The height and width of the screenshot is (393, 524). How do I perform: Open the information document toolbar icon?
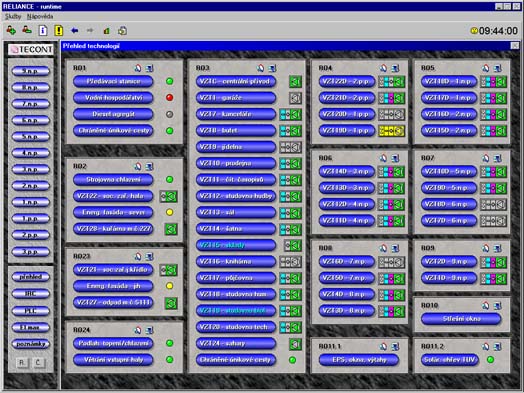point(43,30)
